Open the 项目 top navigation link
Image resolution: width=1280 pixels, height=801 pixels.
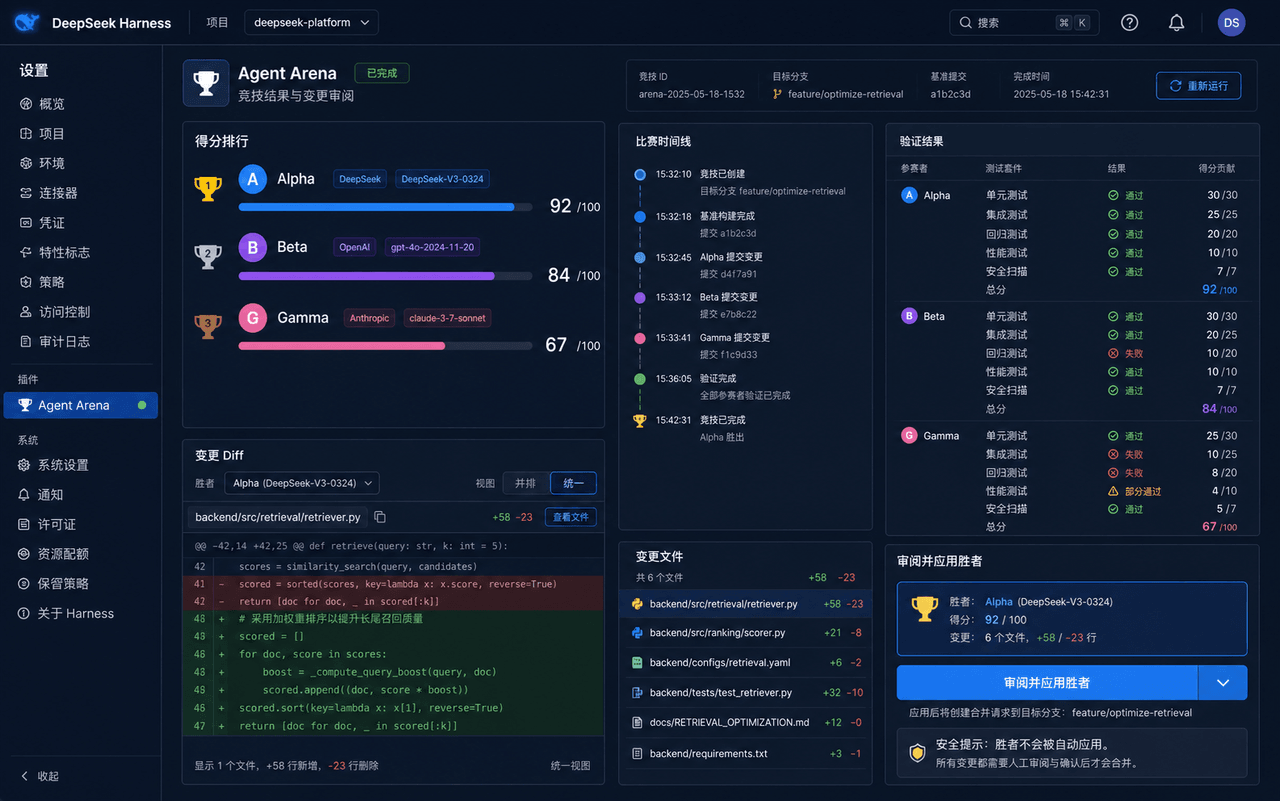tap(217, 22)
